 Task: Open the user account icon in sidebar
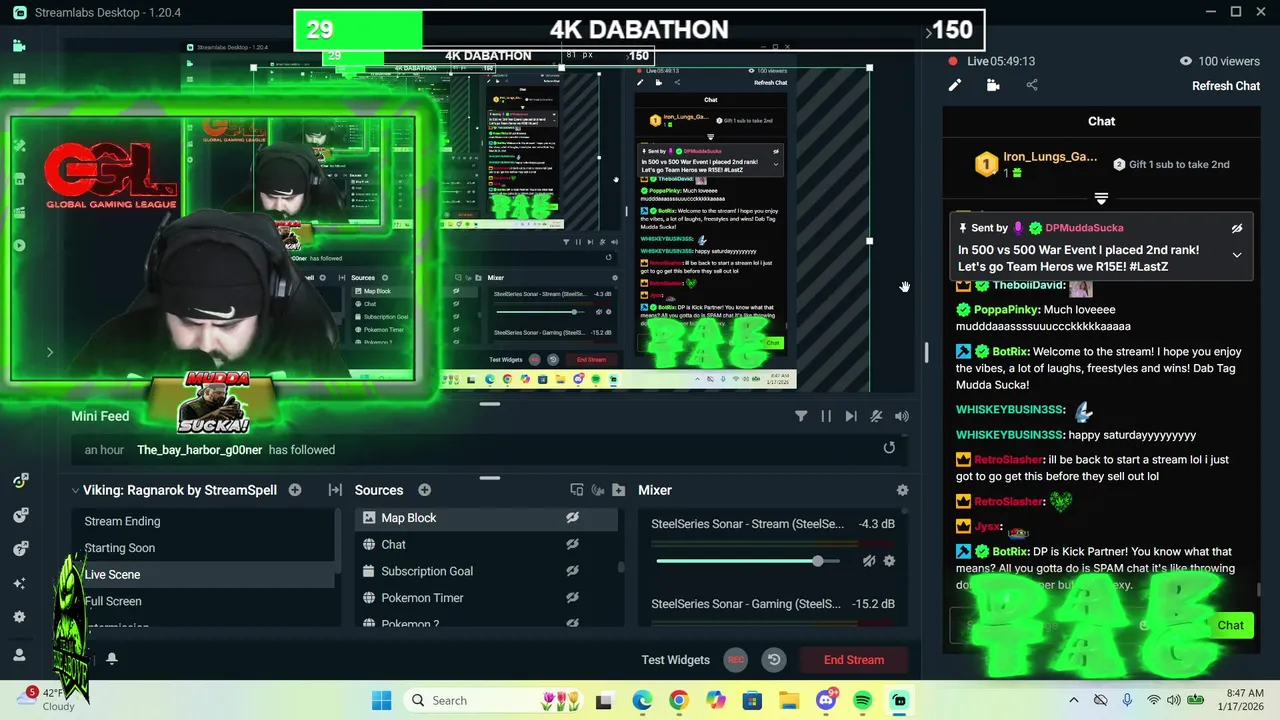(x=19, y=655)
